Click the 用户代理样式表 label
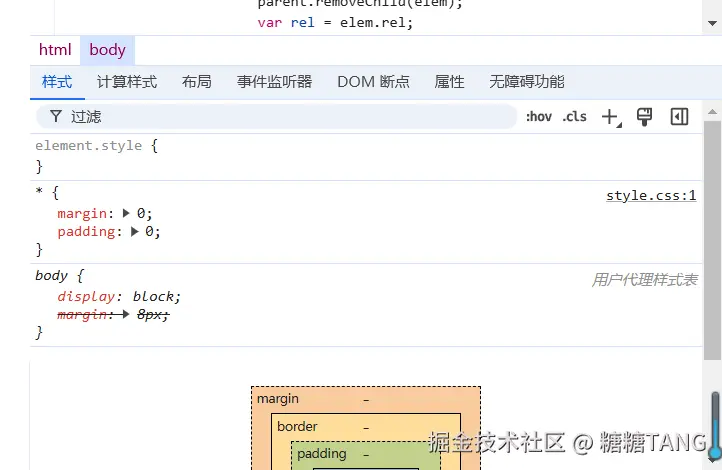This screenshot has height=470, width=722. point(645,279)
